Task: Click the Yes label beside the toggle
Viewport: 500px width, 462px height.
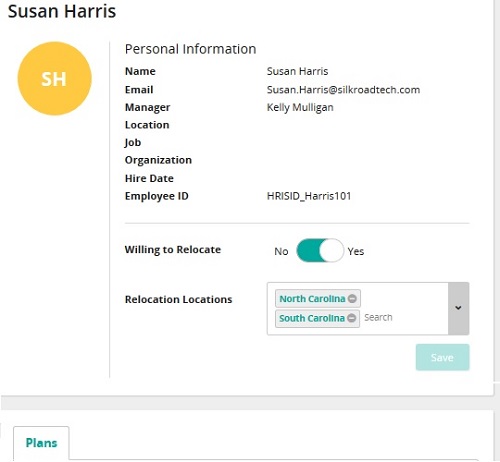Action: click(x=356, y=251)
